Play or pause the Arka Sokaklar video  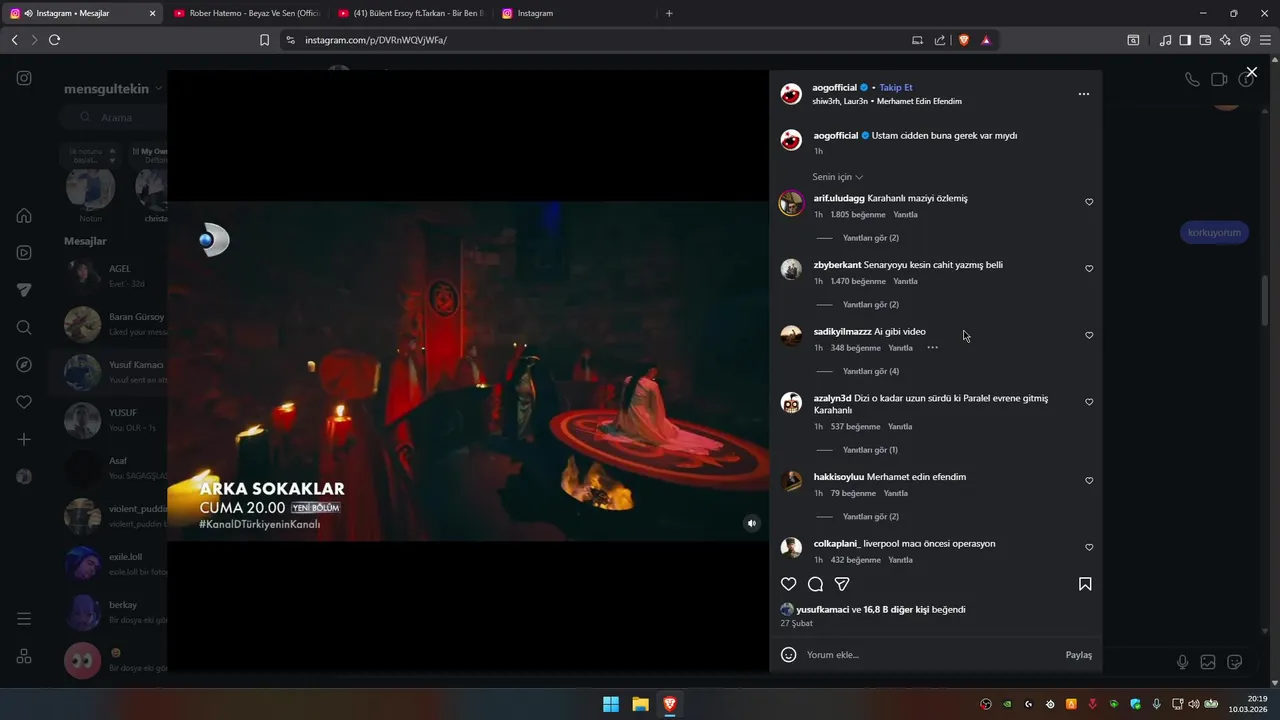tap(467, 371)
